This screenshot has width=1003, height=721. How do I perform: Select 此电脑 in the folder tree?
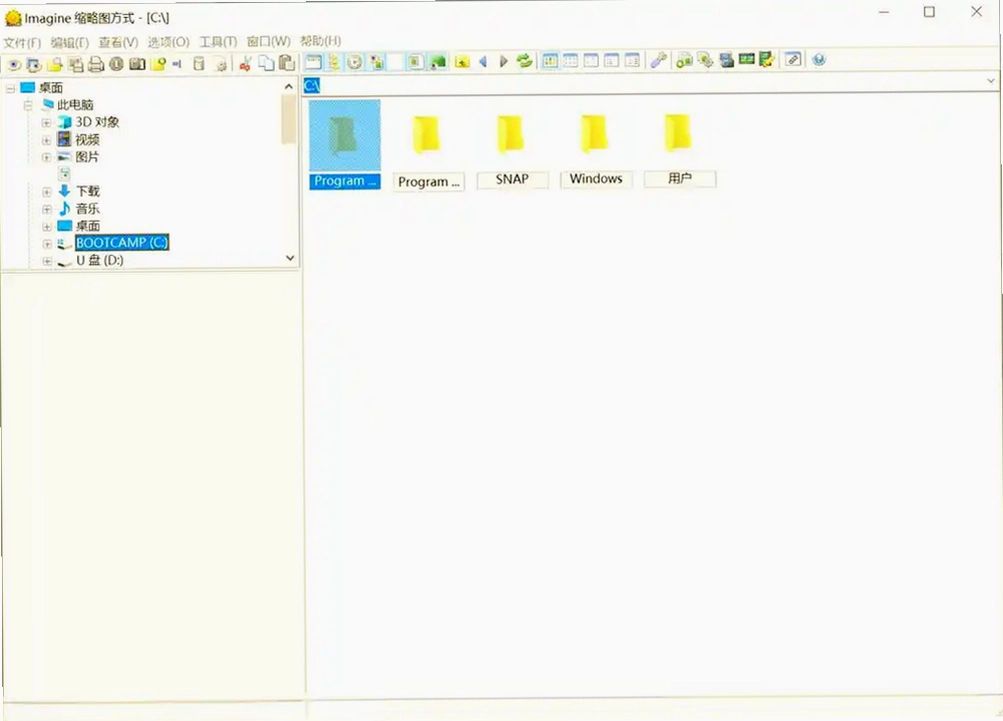click(75, 105)
